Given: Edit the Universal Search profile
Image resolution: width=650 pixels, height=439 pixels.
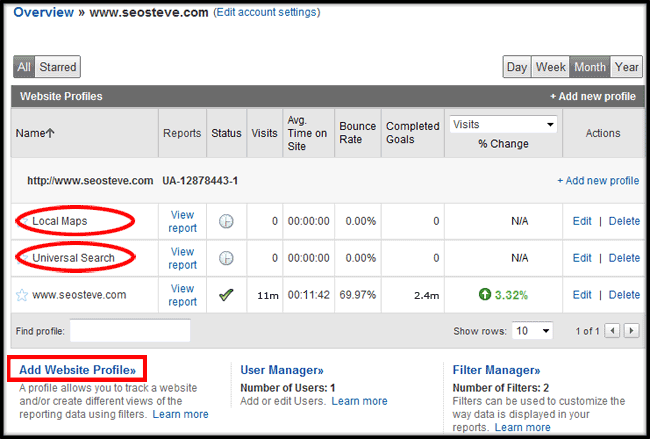Looking at the screenshot, I should point(582,258).
